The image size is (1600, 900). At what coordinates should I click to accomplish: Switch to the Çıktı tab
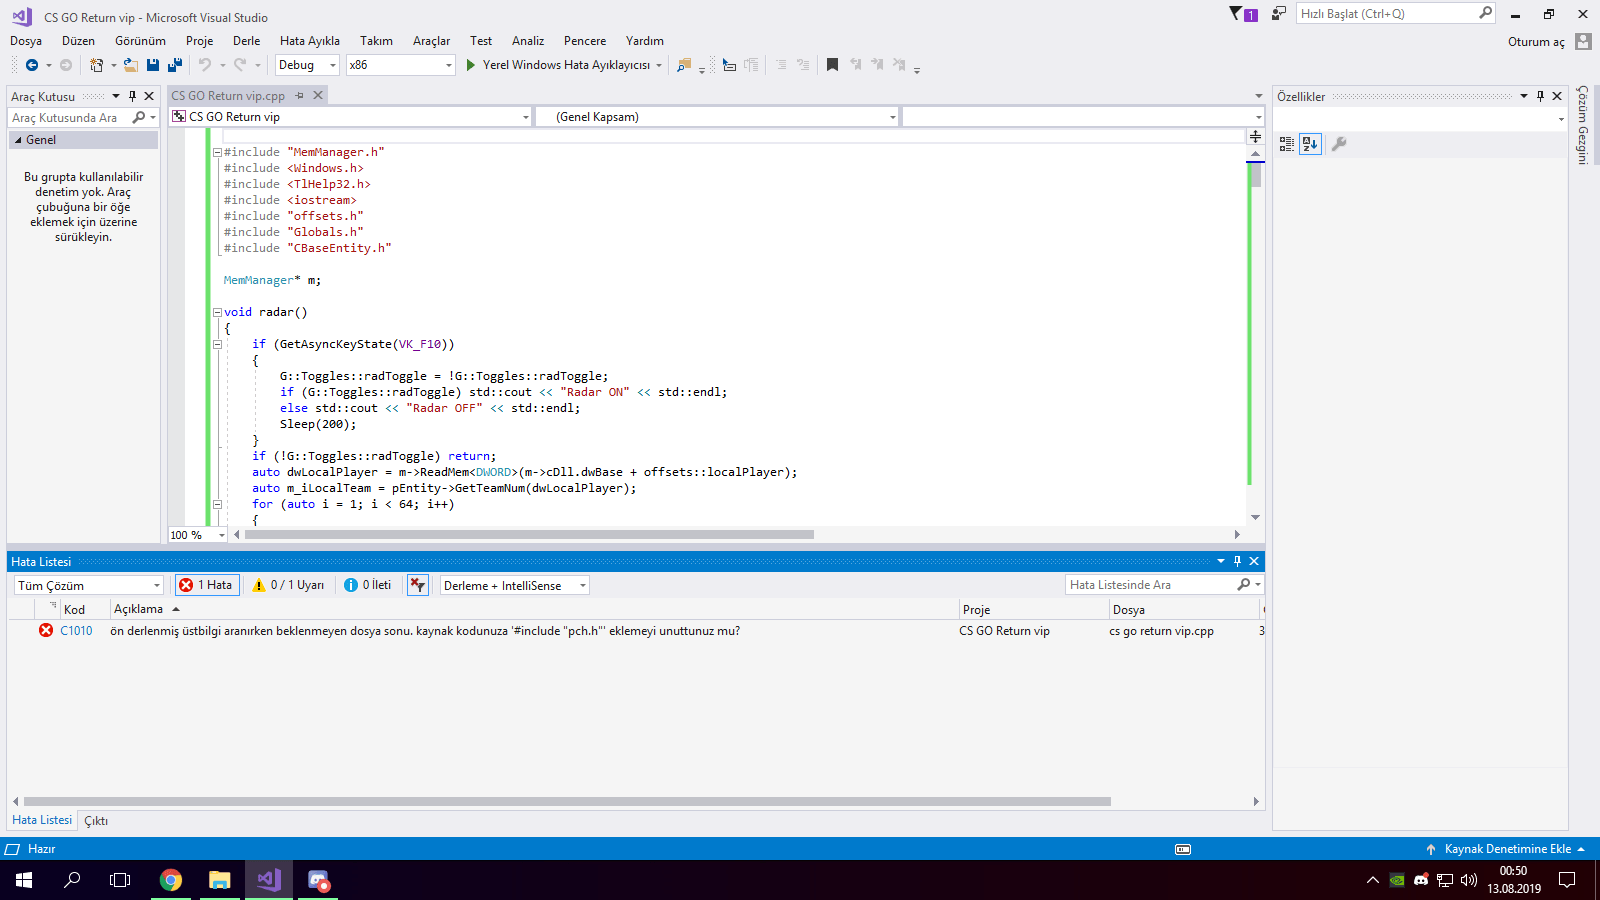coord(96,821)
